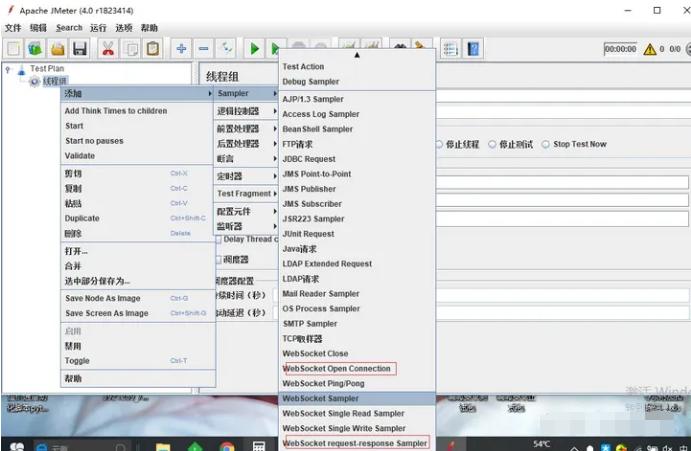Click the Windows Start button

pos(17,446)
